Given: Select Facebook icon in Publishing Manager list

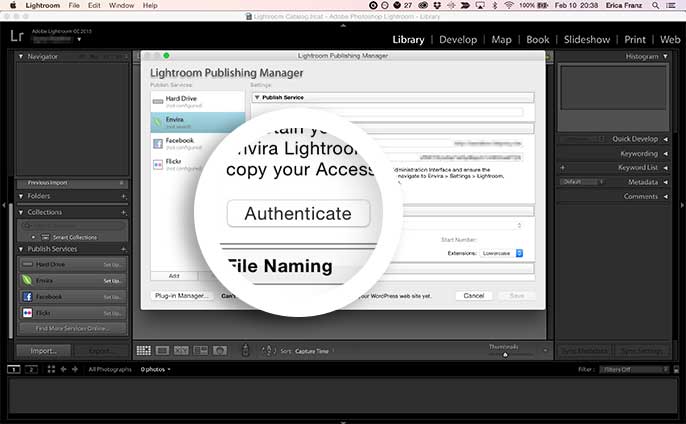Looking at the screenshot, I should pyautogui.click(x=158, y=143).
